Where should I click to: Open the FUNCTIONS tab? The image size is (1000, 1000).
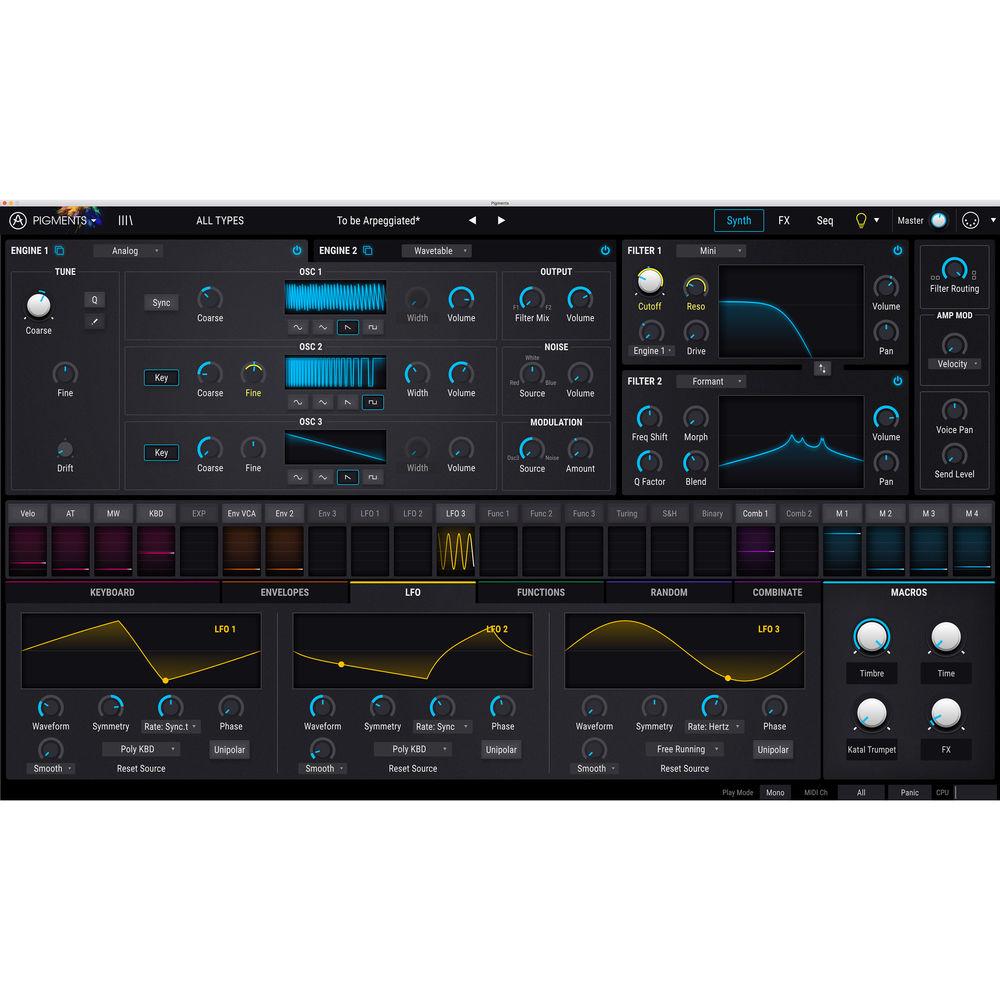(x=541, y=592)
